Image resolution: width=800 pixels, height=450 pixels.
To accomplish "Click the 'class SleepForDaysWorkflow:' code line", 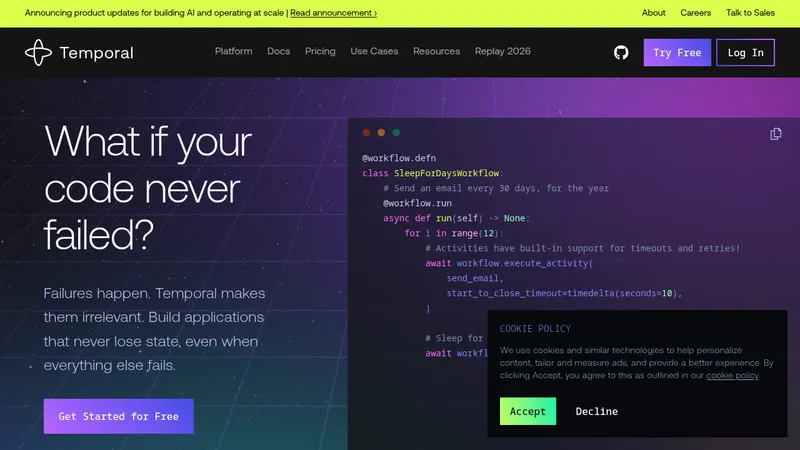I will click(433, 173).
